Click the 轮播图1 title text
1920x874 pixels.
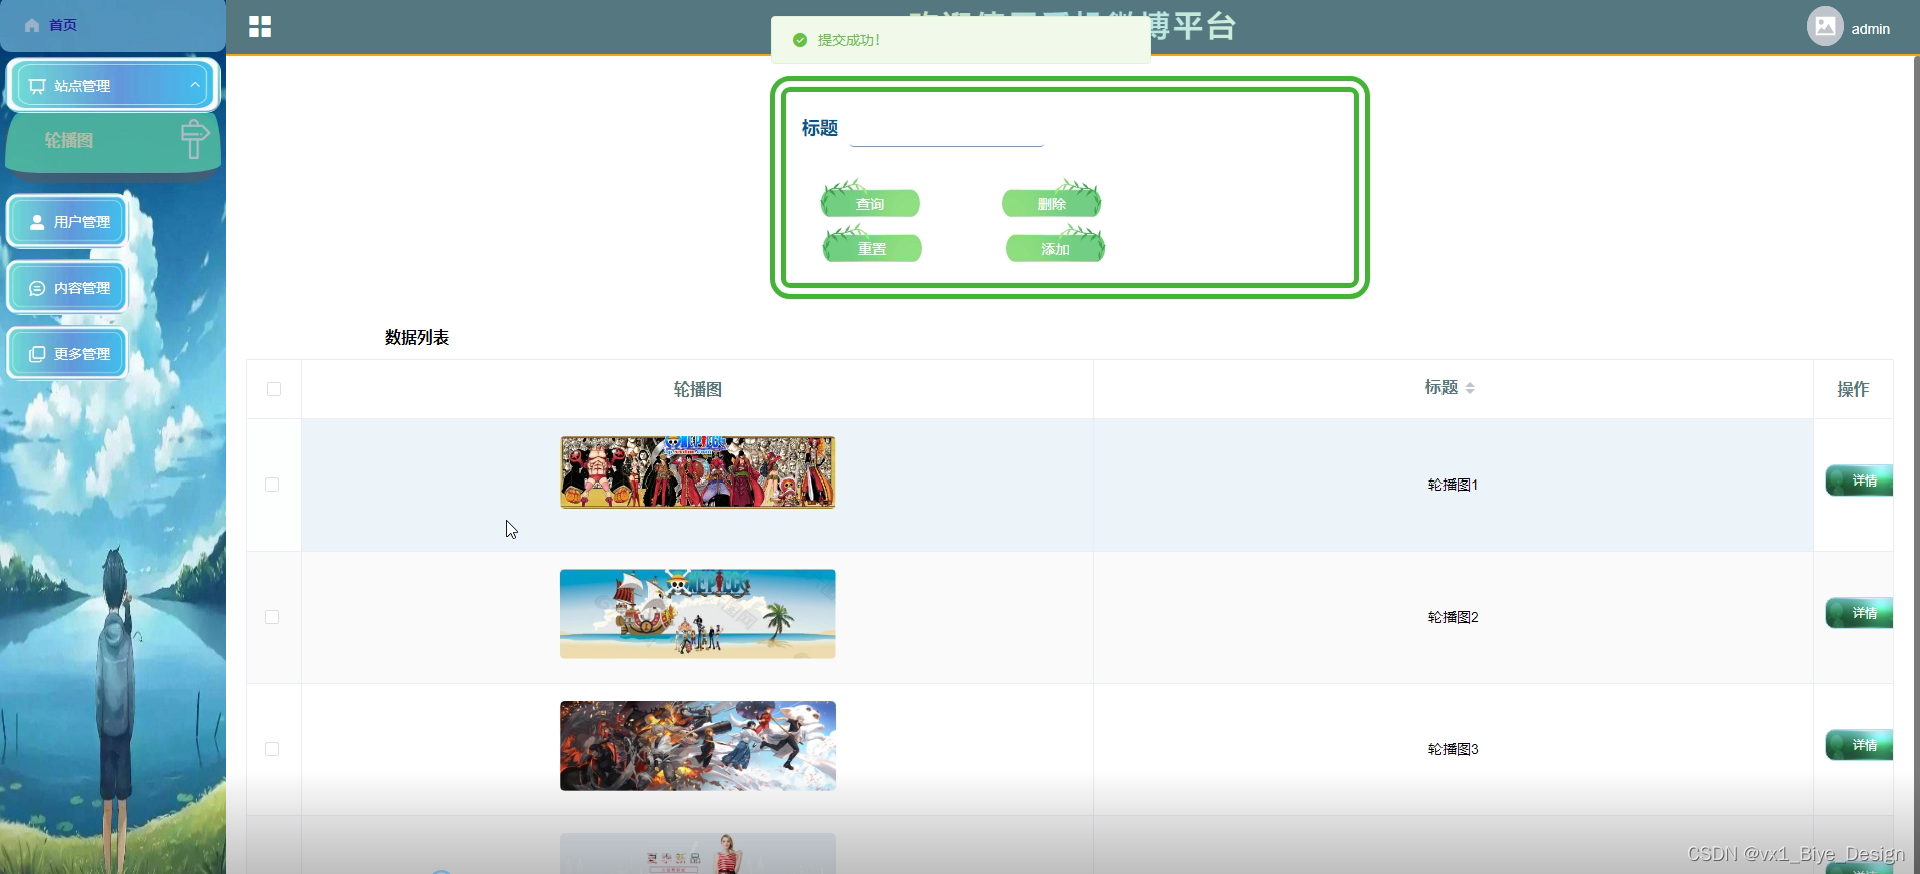click(1453, 485)
